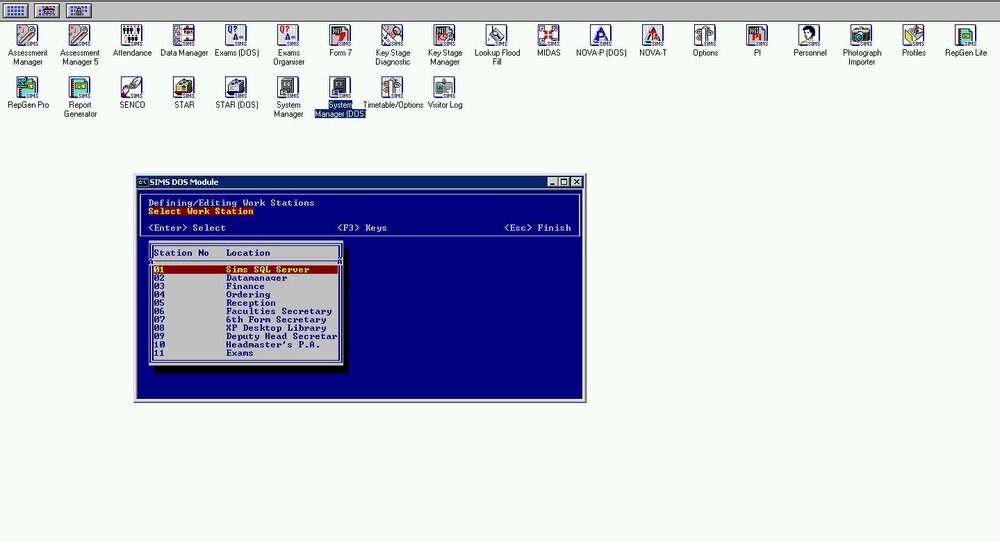Viewport: 1000px width, 542px height.
Task: Maximize the SIMS DOS Module window
Action: [564, 182]
